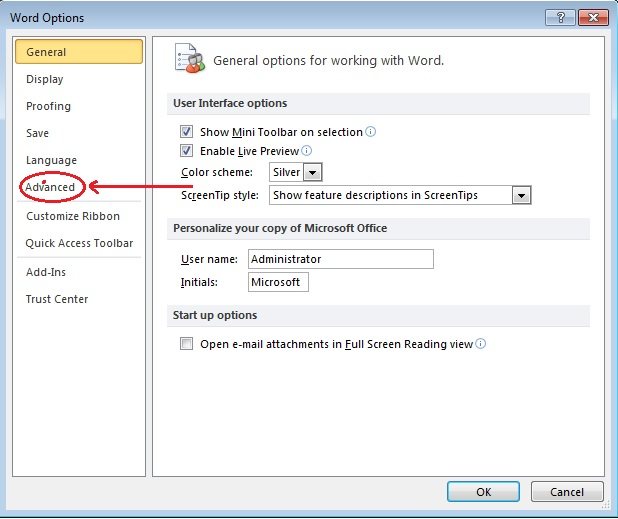Select the Save category
This screenshot has width=618, height=519.
[x=37, y=133]
